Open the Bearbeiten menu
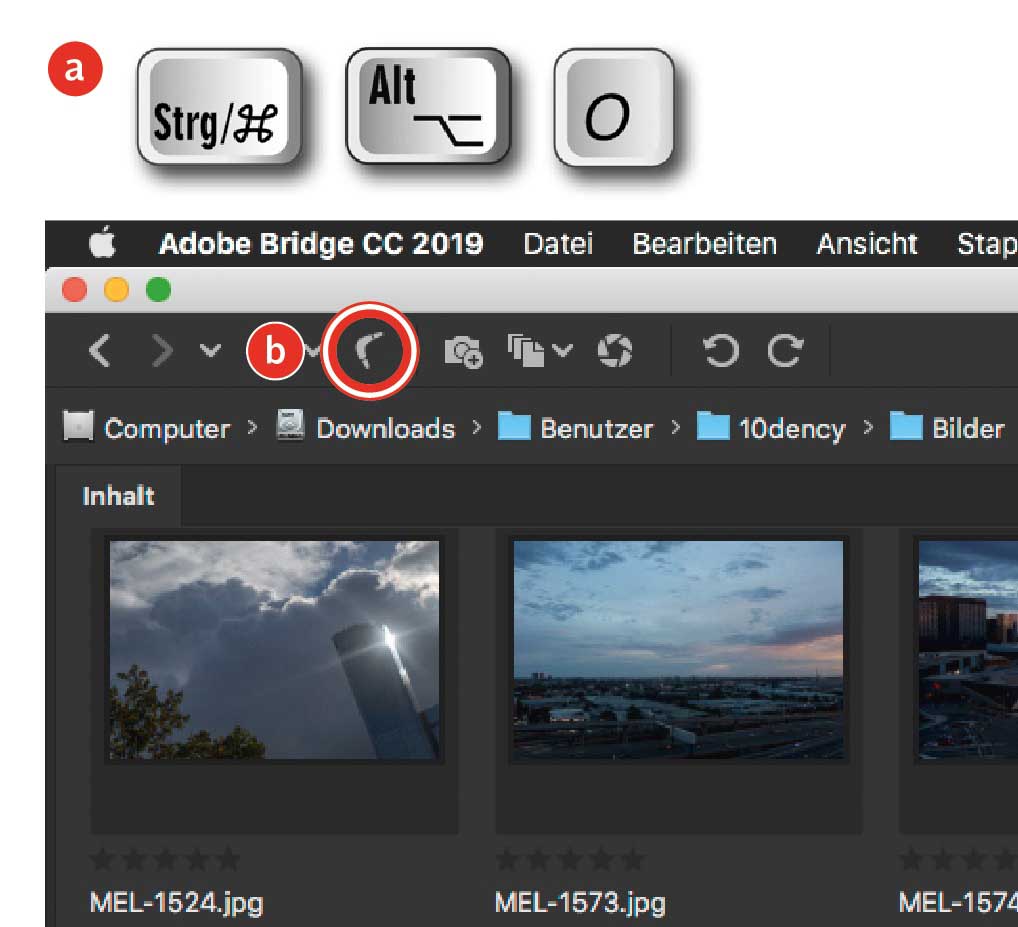The width and height of the screenshot is (1018, 927). (x=704, y=244)
